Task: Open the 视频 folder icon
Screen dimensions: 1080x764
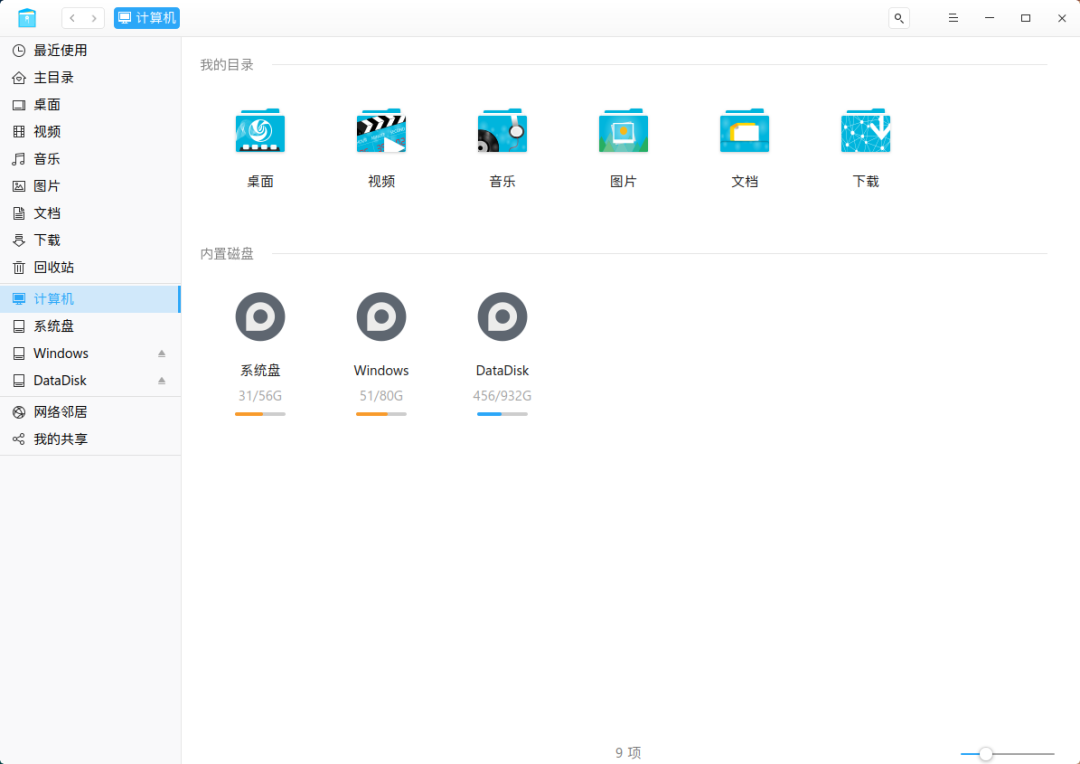Action: point(381,130)
